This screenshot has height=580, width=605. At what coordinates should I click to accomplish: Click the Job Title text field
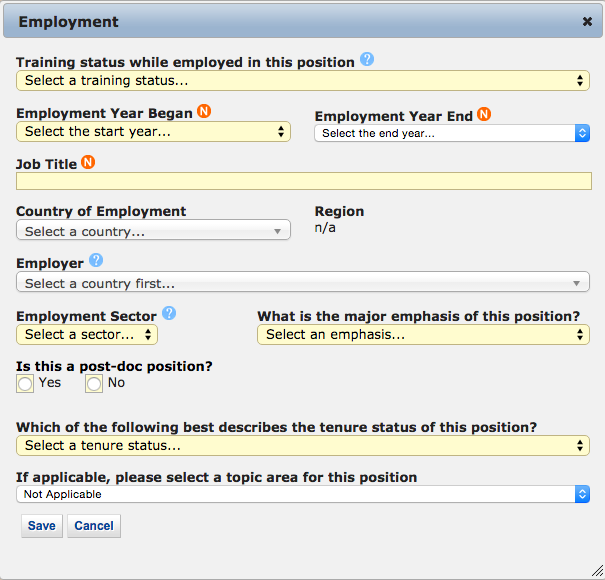[x=303, y=181]
